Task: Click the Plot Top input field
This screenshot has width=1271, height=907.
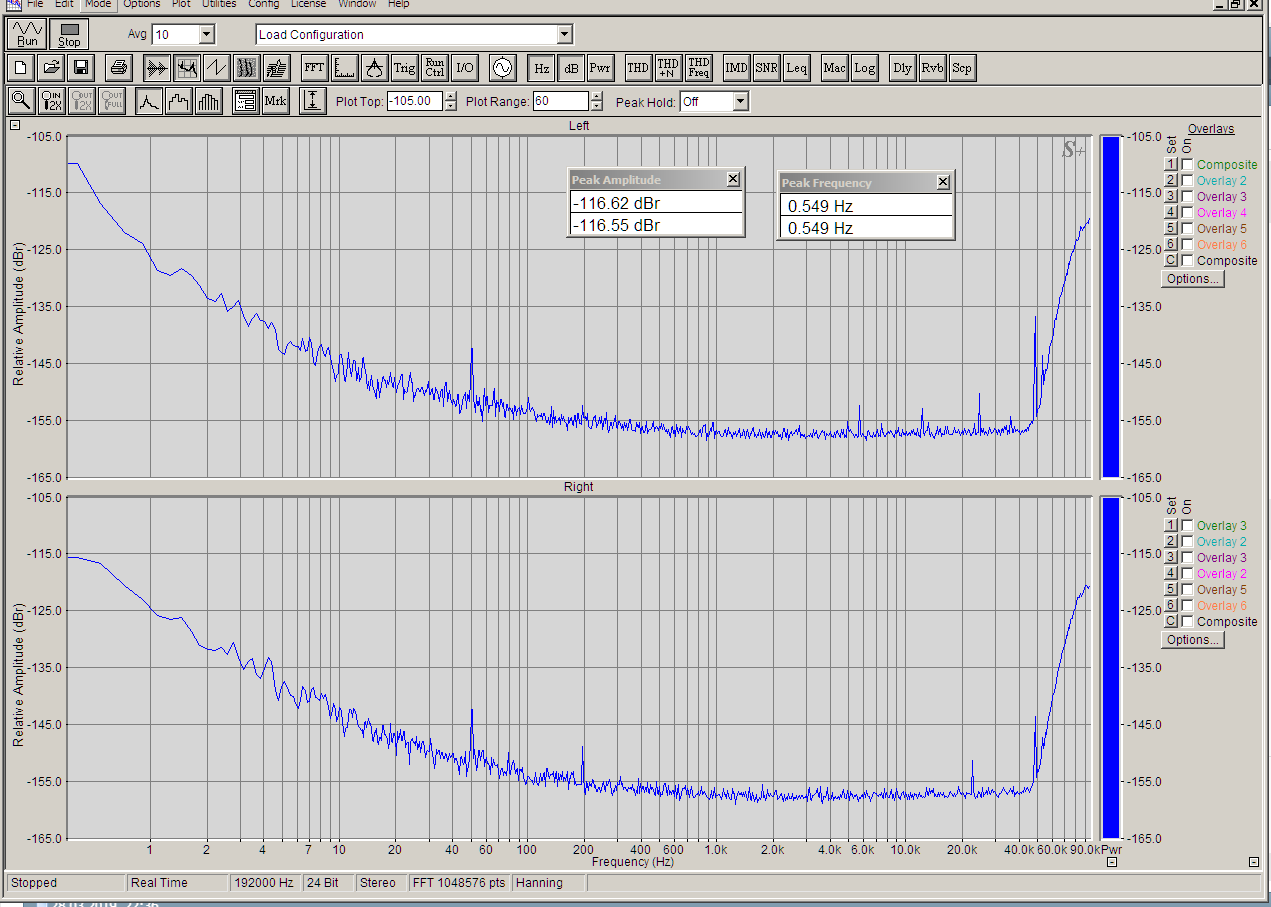Action: pos(414,101)
